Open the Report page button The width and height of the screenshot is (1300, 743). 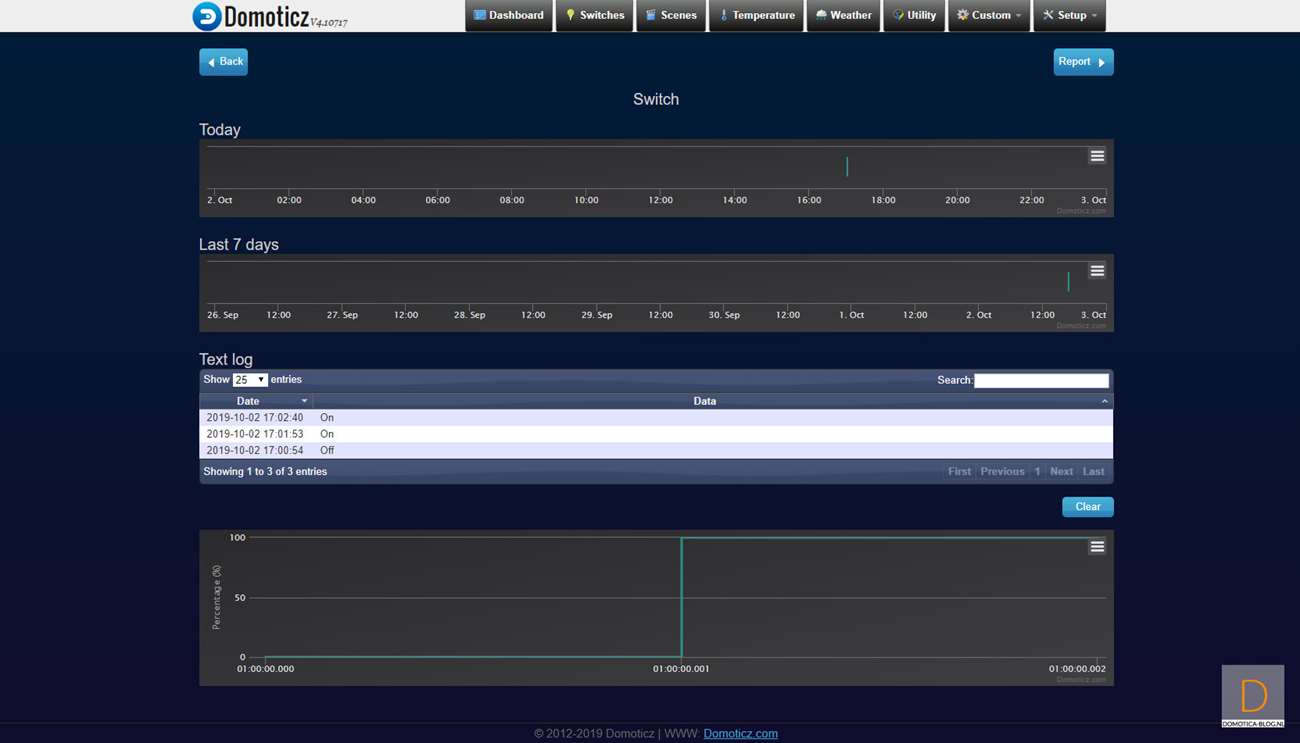[x=1083, y=62]
